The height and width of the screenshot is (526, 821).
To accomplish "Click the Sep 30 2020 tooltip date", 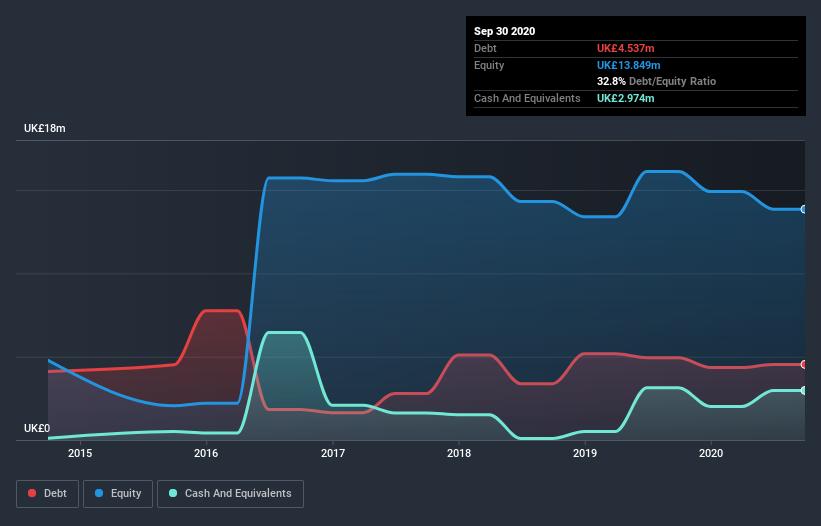I will coord(505,31).
